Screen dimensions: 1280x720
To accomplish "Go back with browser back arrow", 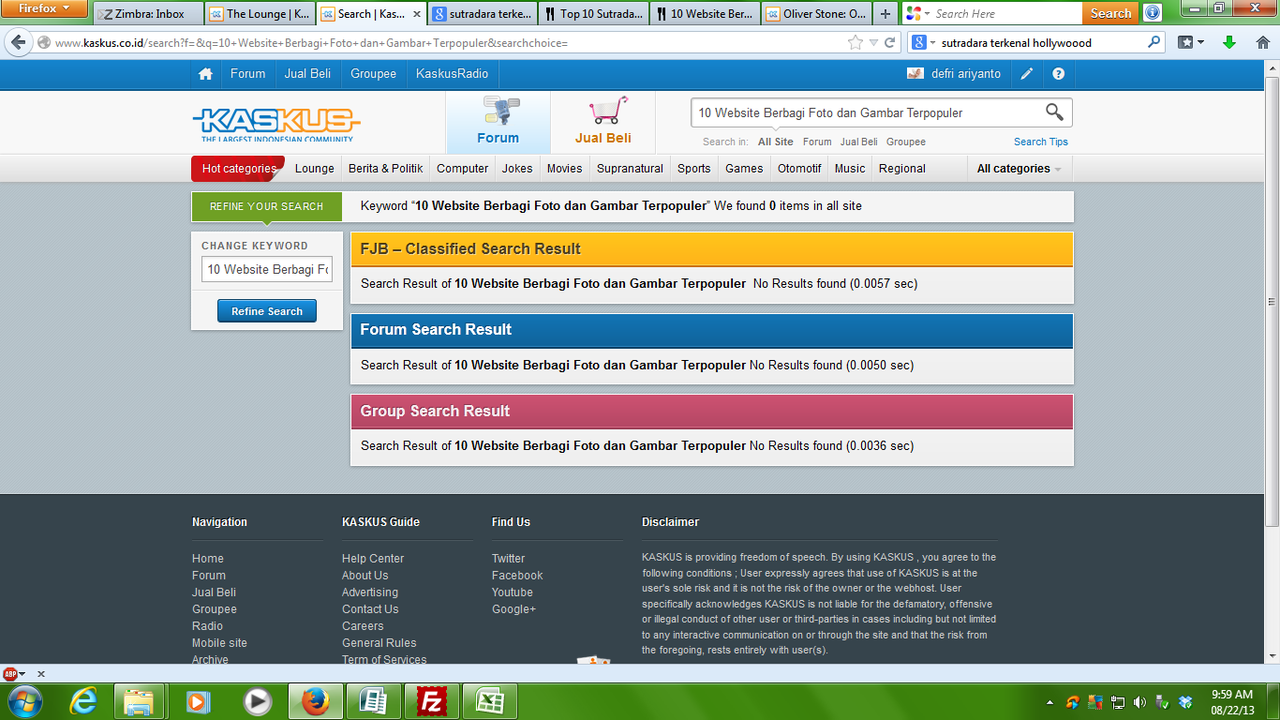I will (x=18, y=43).
